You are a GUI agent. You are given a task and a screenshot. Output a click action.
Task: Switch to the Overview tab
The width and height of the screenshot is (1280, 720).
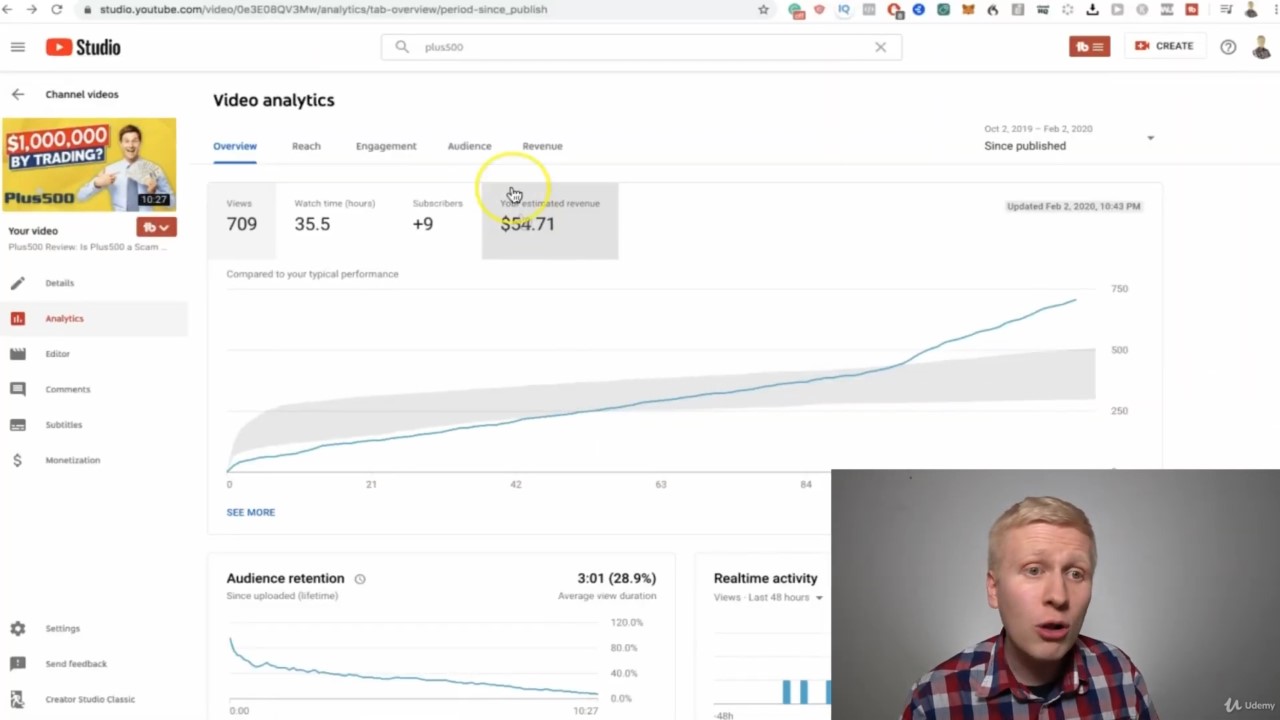pyautogui.click(x=235, y=146)
